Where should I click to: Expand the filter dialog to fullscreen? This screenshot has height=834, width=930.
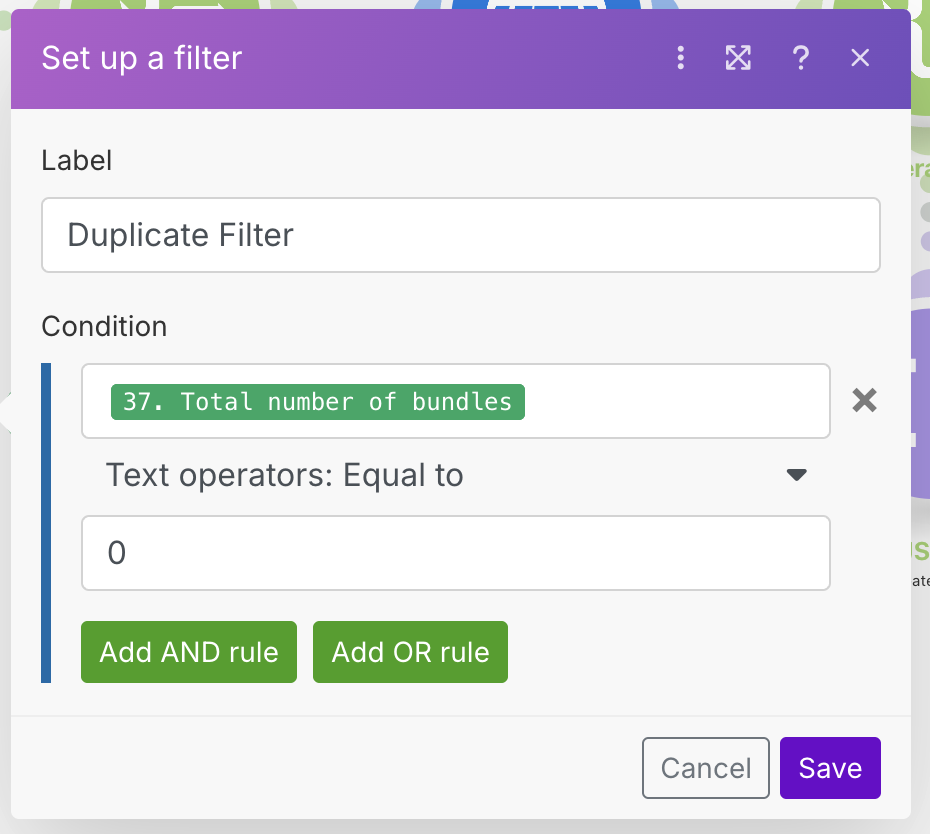(738, 58)
